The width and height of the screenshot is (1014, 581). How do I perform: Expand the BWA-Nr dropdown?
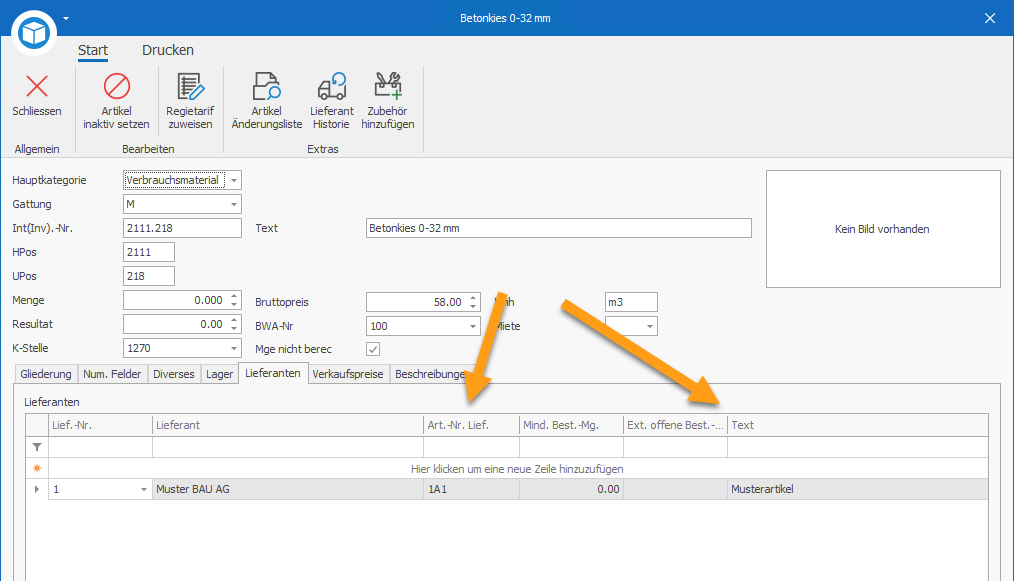473,326
